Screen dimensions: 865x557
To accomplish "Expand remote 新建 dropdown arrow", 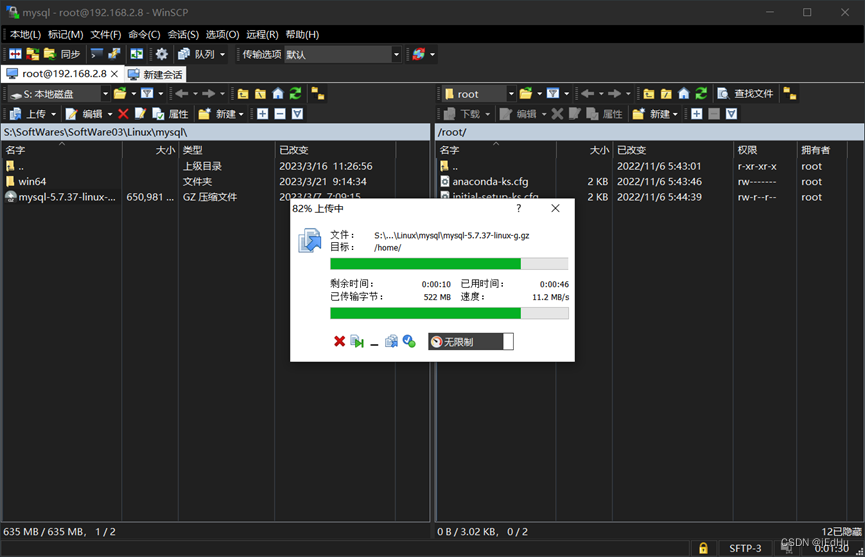I will [675, 115].
